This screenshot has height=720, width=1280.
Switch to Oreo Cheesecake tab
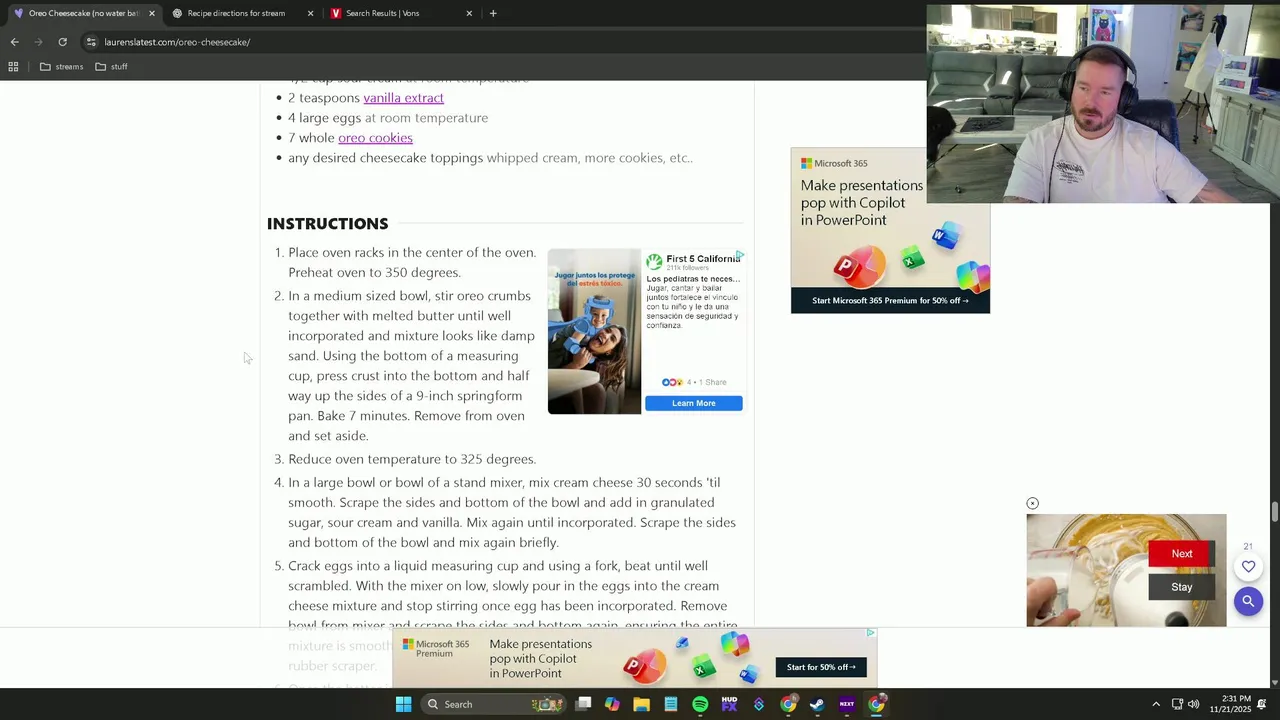click(x=83, y=13)
